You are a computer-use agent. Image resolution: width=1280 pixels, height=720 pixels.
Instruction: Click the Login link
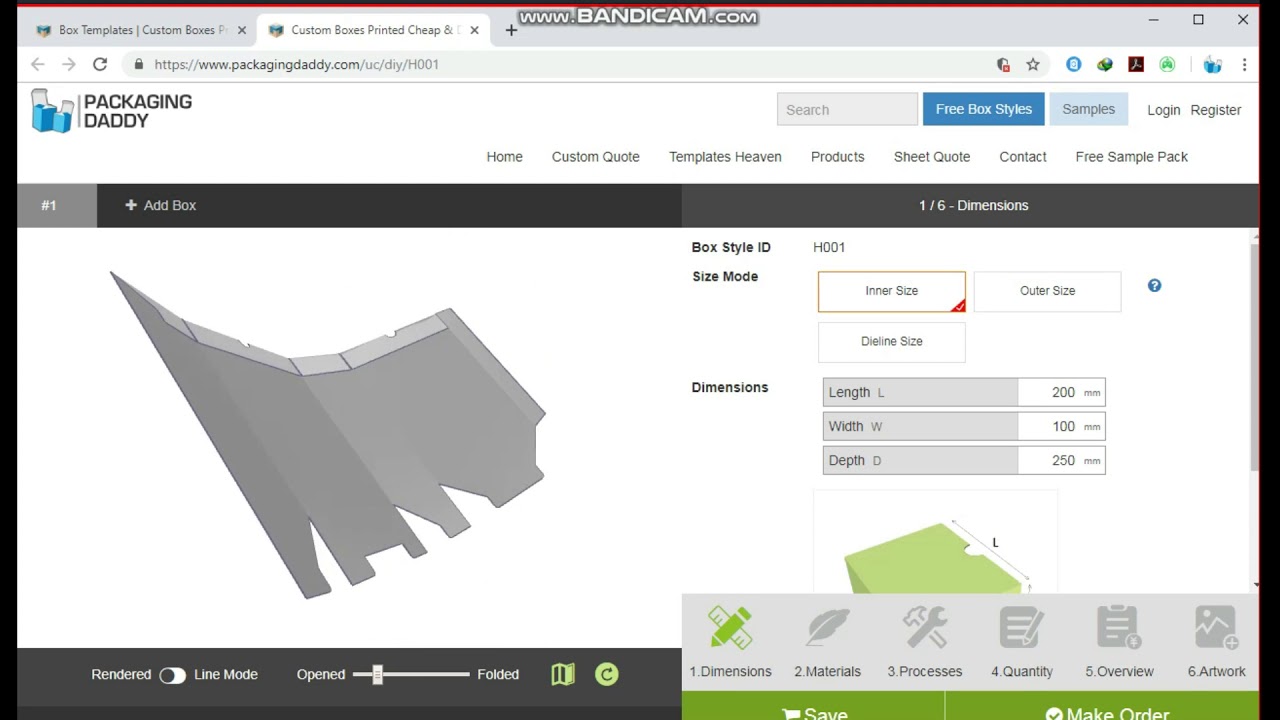click(1163, 110)
